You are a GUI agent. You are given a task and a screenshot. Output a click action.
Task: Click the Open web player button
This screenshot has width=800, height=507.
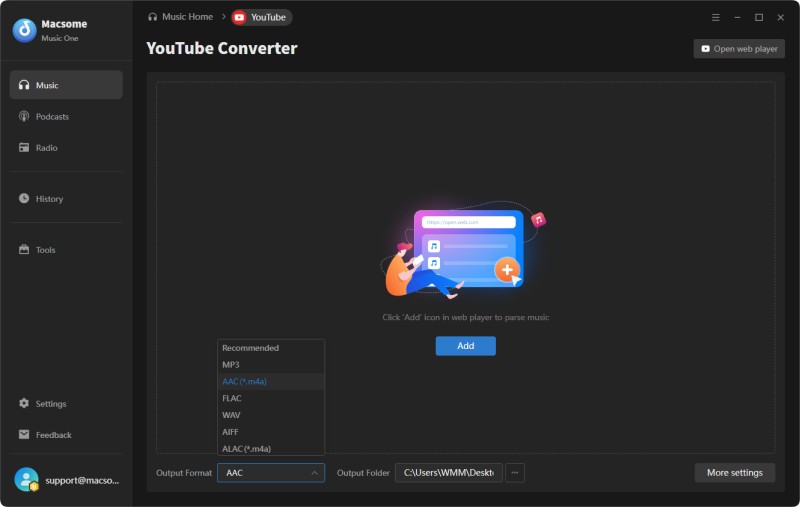(x=739, y=49)
